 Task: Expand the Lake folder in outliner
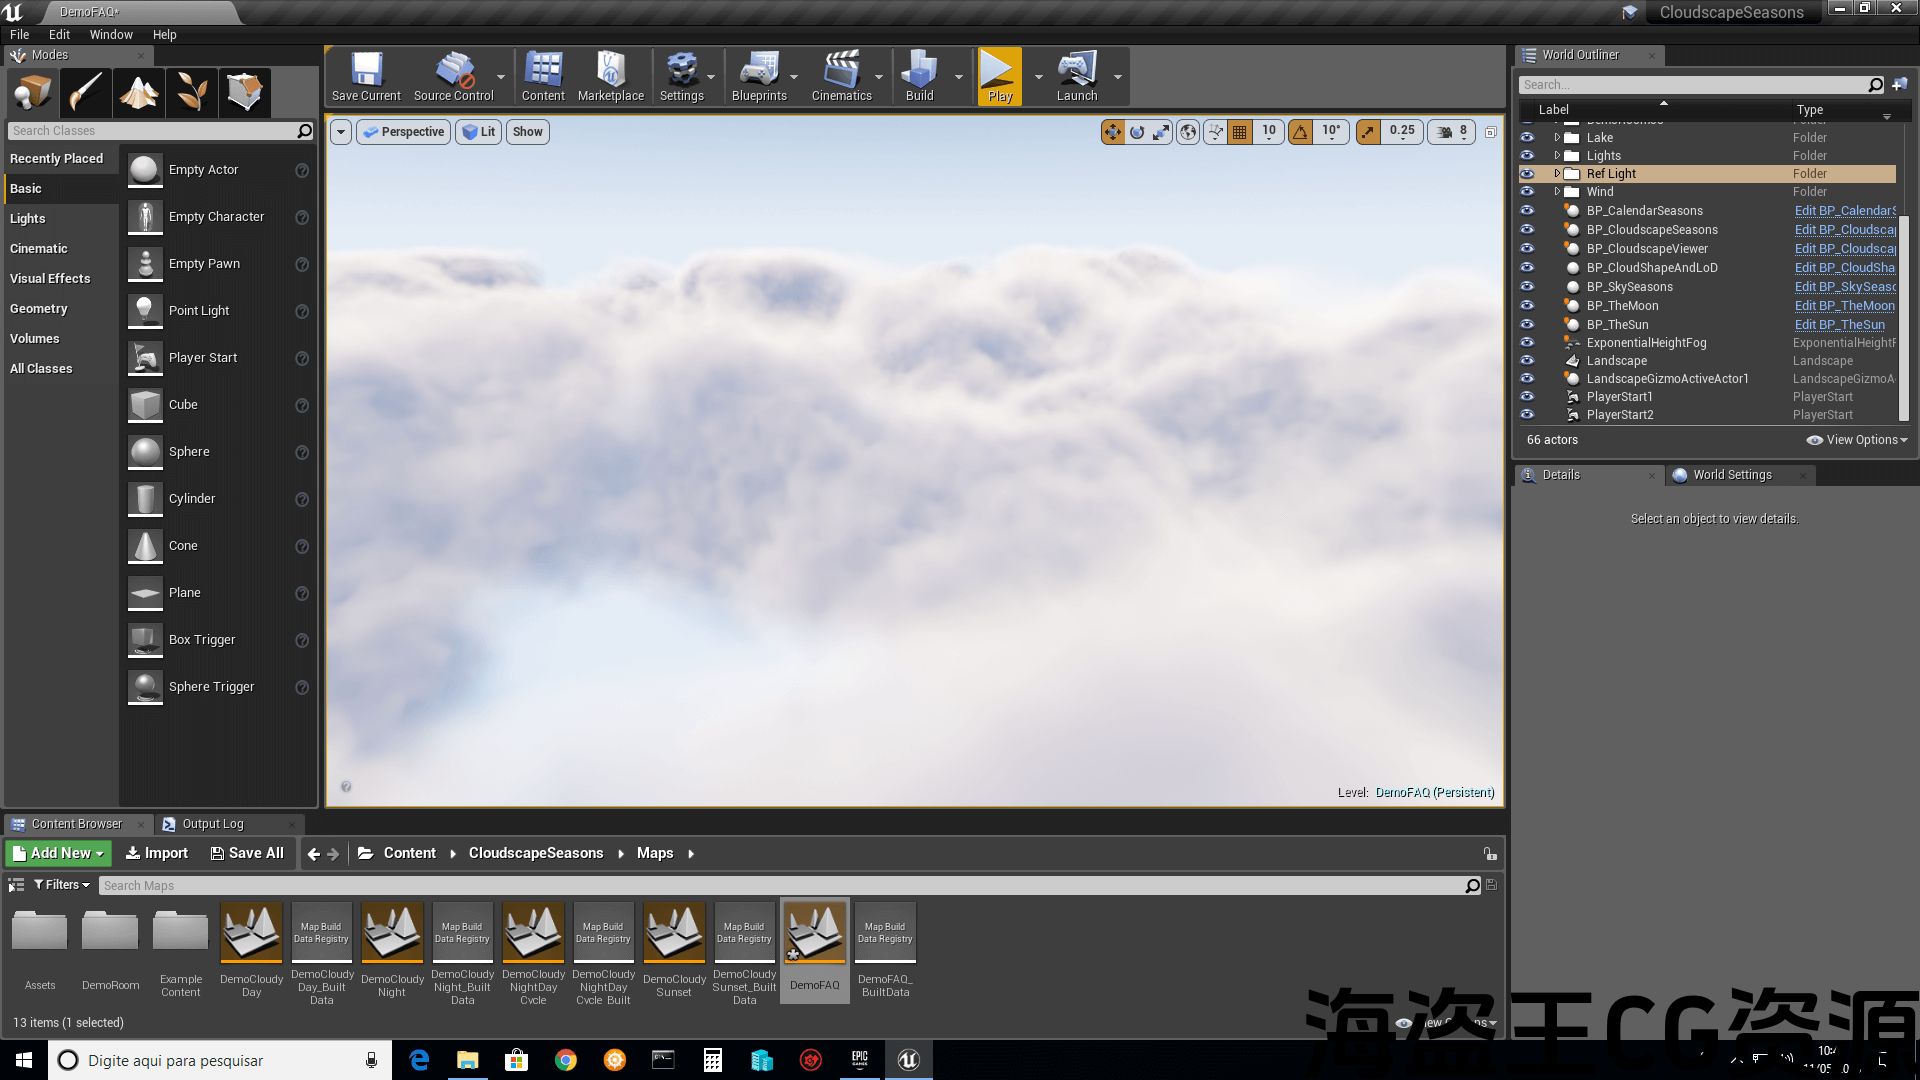1557,138
